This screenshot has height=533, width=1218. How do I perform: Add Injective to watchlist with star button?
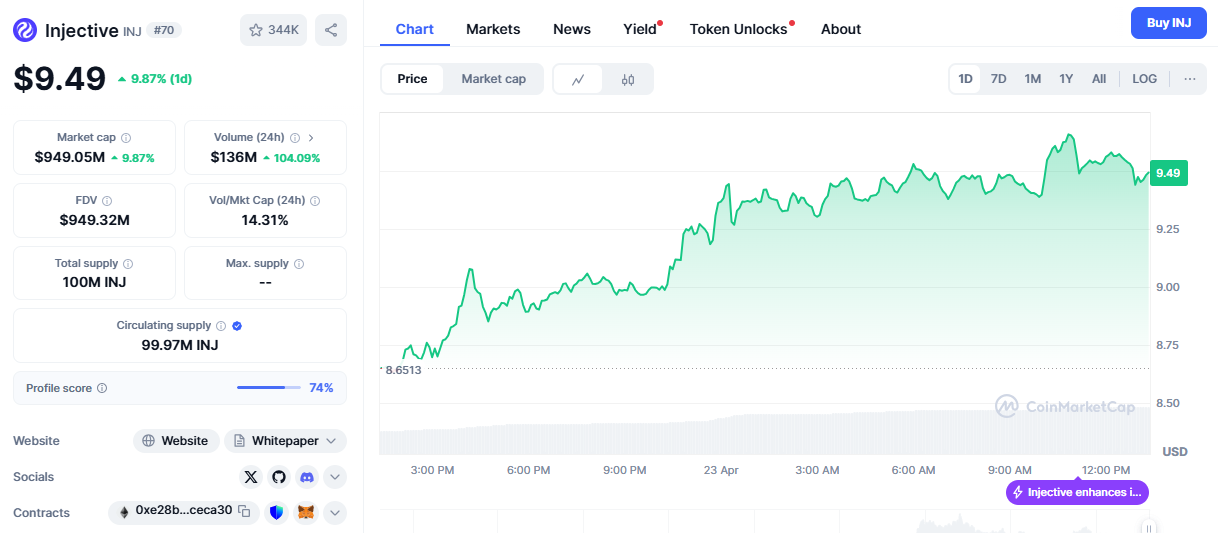pyautogui.click(x=273, y=30)
